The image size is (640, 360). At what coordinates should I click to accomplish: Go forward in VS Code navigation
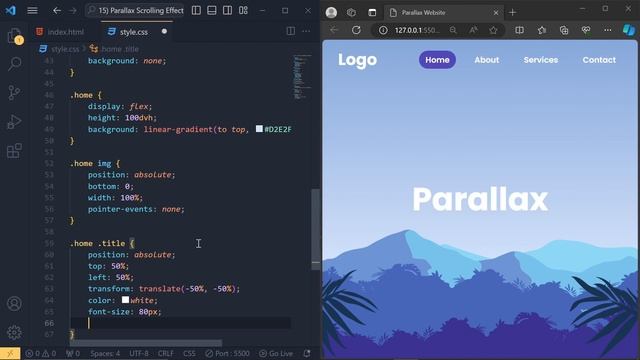point(73,11)
